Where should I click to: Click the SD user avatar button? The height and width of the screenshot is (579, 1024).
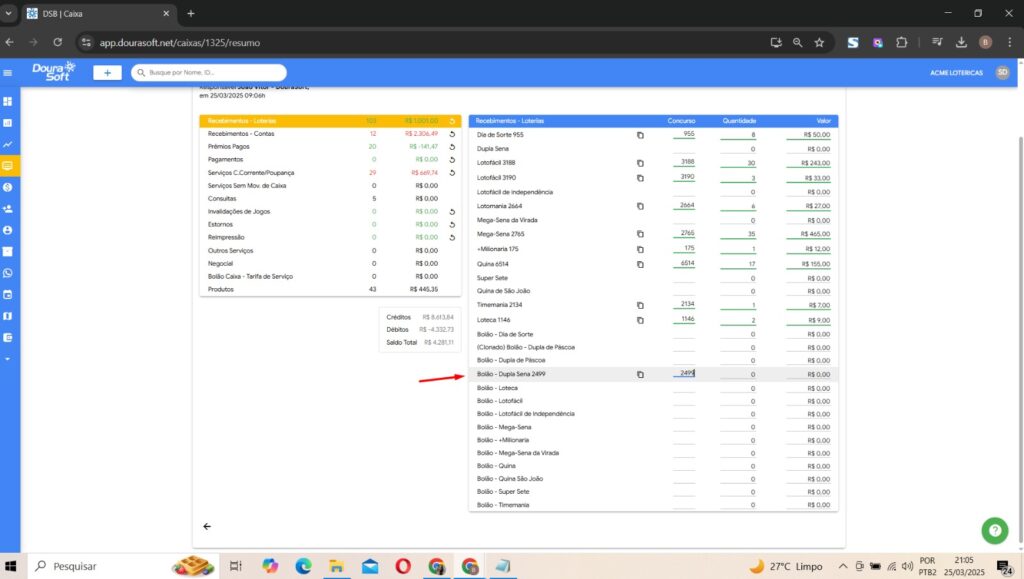coord(1002,73)
